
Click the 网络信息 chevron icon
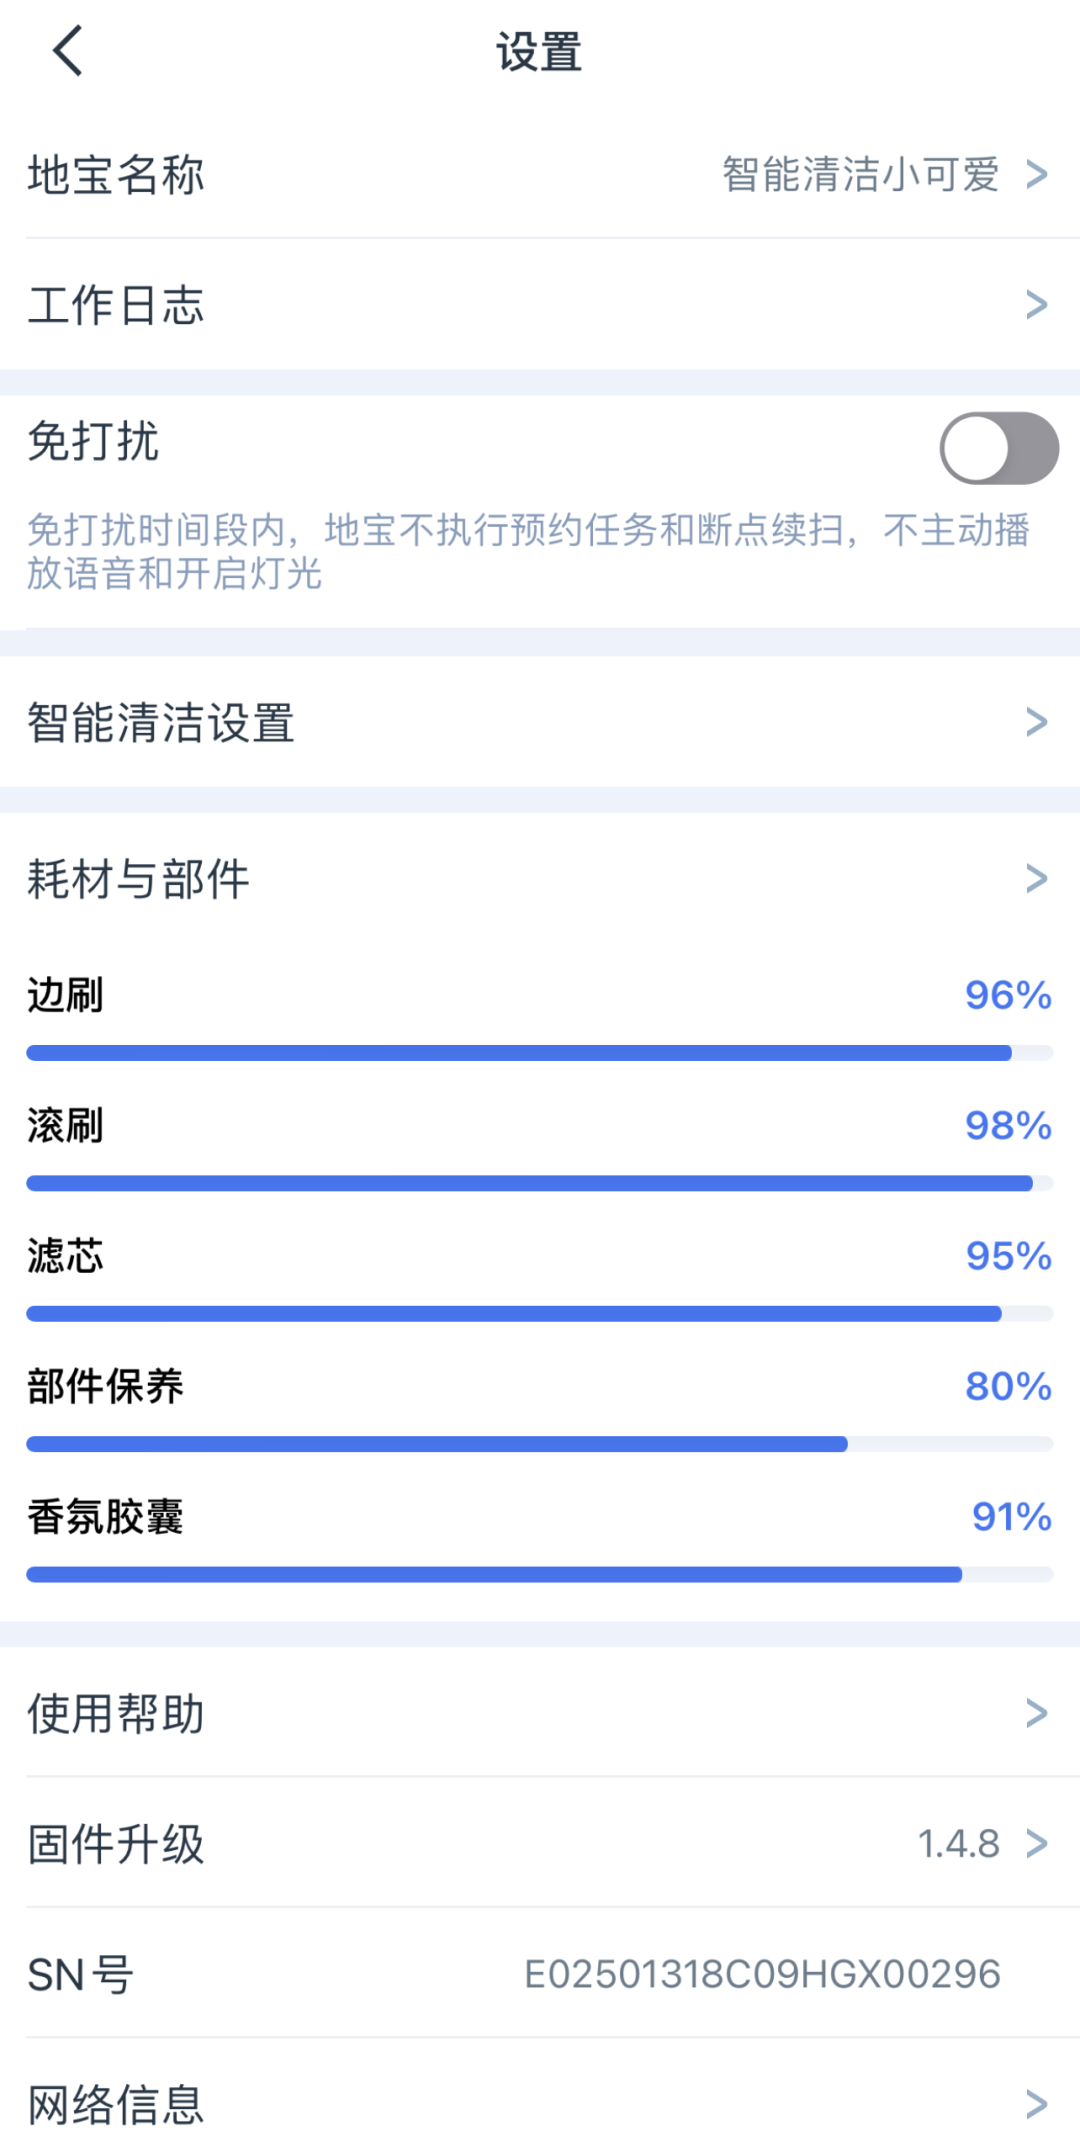point(1036,2105)
